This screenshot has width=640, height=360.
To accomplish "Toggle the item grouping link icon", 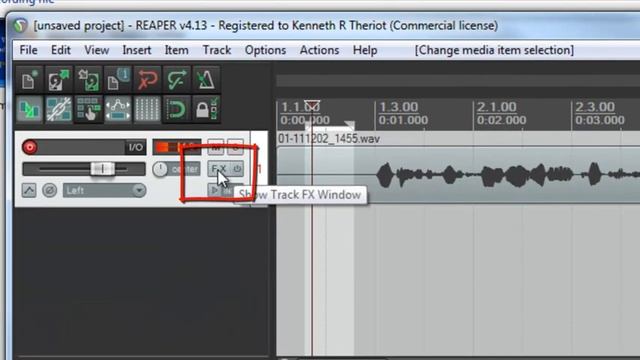I will [59, 109].
